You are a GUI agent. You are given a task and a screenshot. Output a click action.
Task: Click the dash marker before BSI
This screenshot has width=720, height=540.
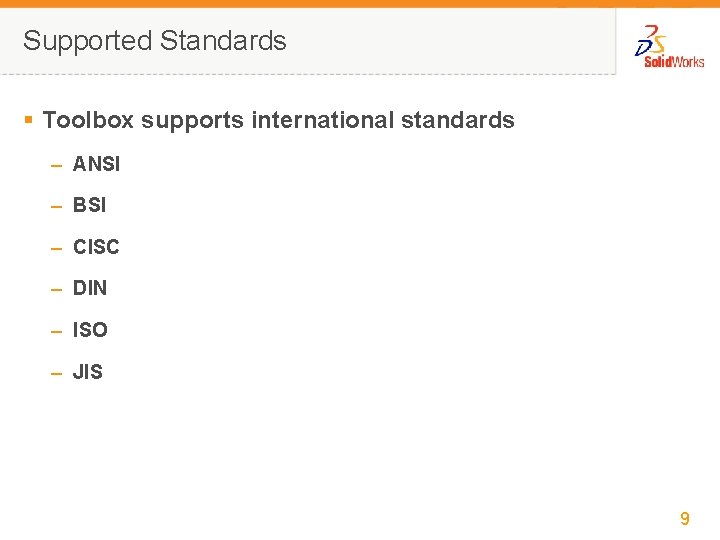[x=57, y=206]
